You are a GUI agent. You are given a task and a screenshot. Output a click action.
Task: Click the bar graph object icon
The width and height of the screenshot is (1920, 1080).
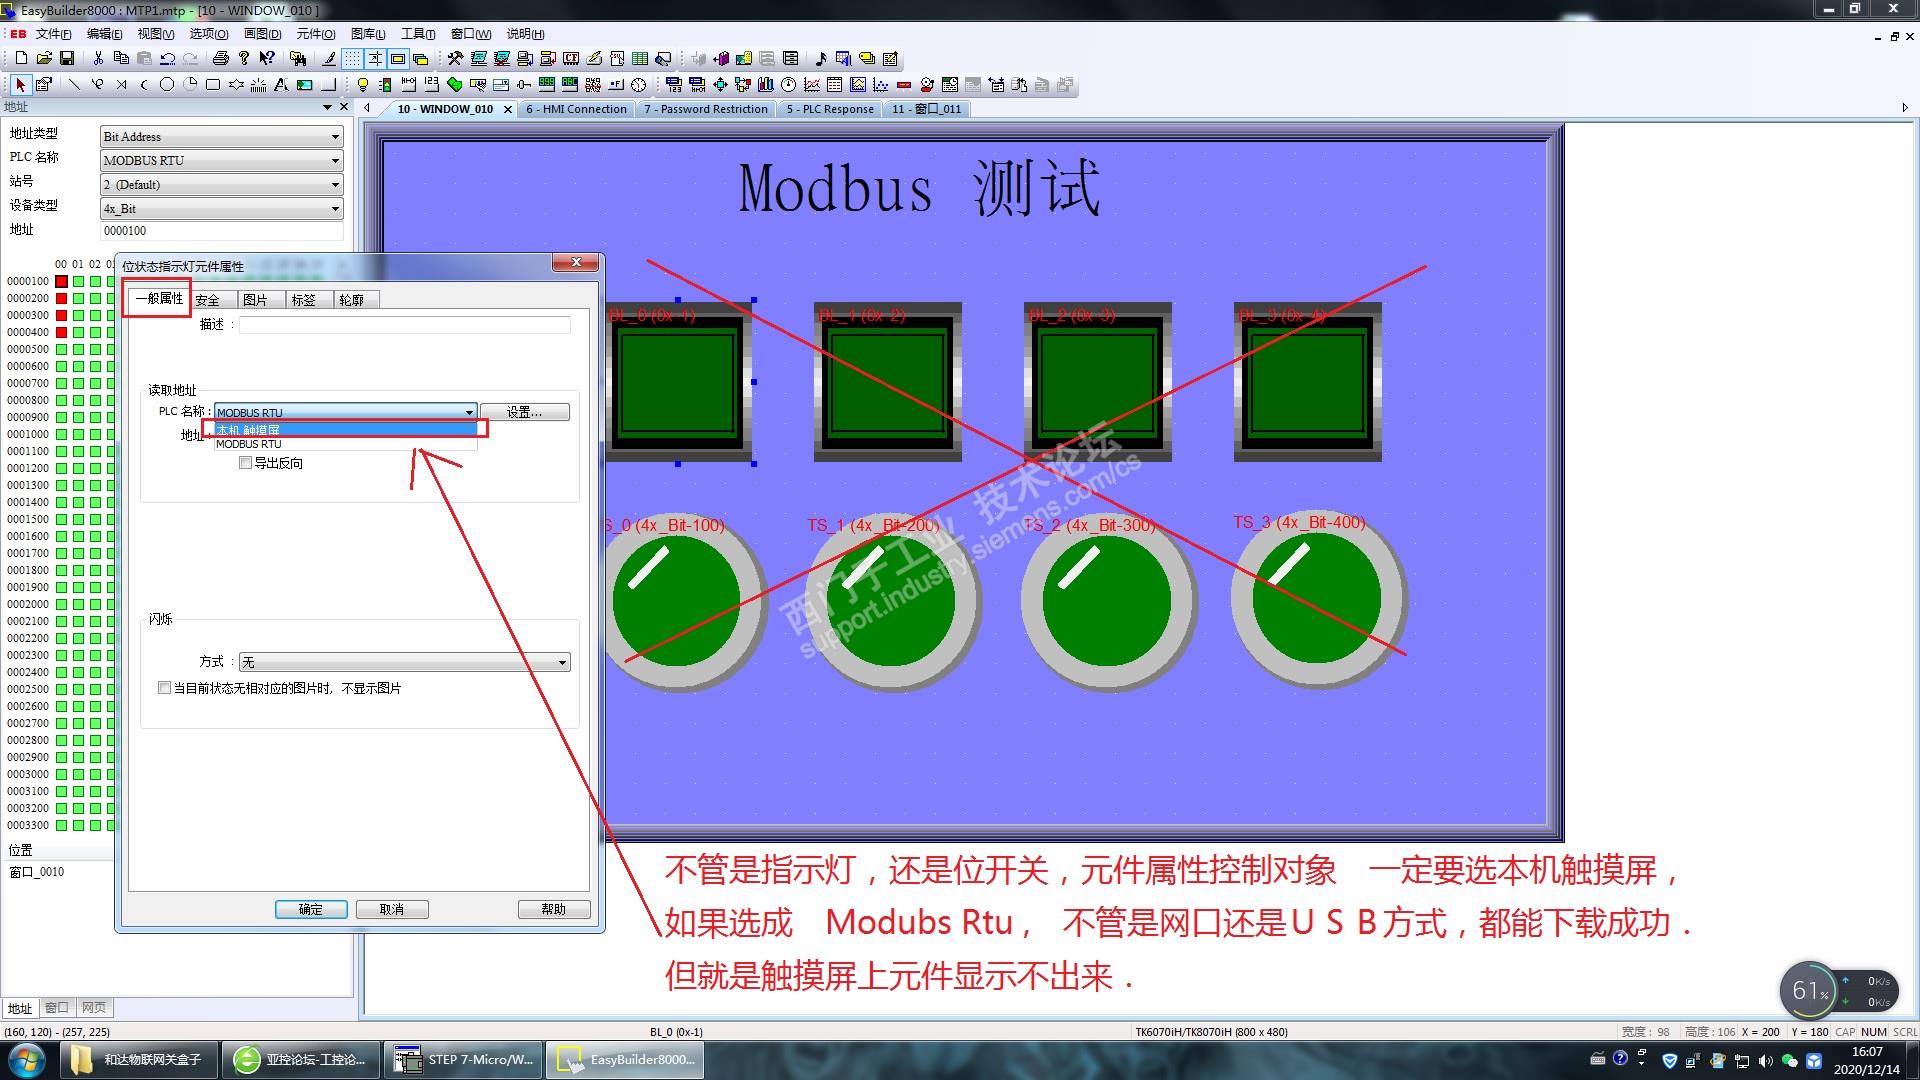(x=766, y=85)
